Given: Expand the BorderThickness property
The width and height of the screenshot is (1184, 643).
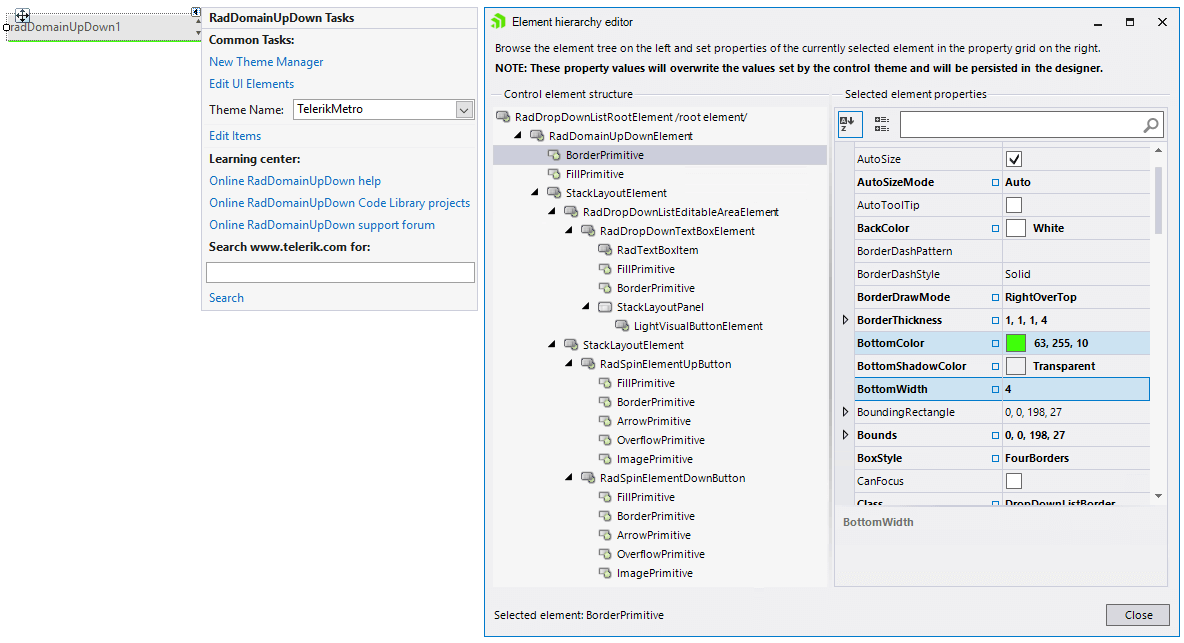Looking at the screenshot, I should 845,319.
